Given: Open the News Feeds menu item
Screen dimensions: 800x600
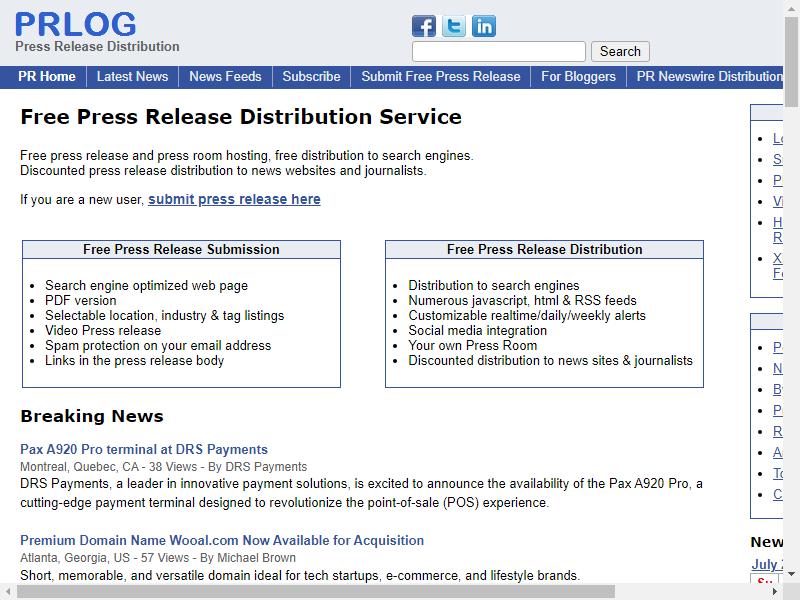Looking at the screenshot, I should 226,77.
